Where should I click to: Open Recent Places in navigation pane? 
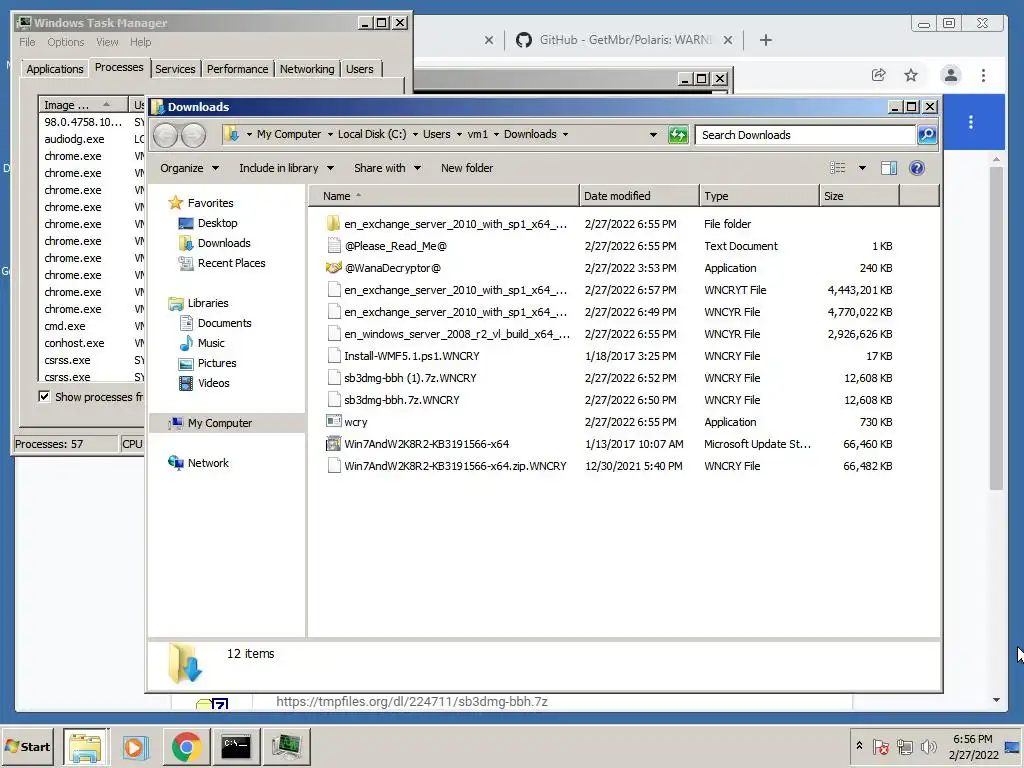click(x=231, y=263)
